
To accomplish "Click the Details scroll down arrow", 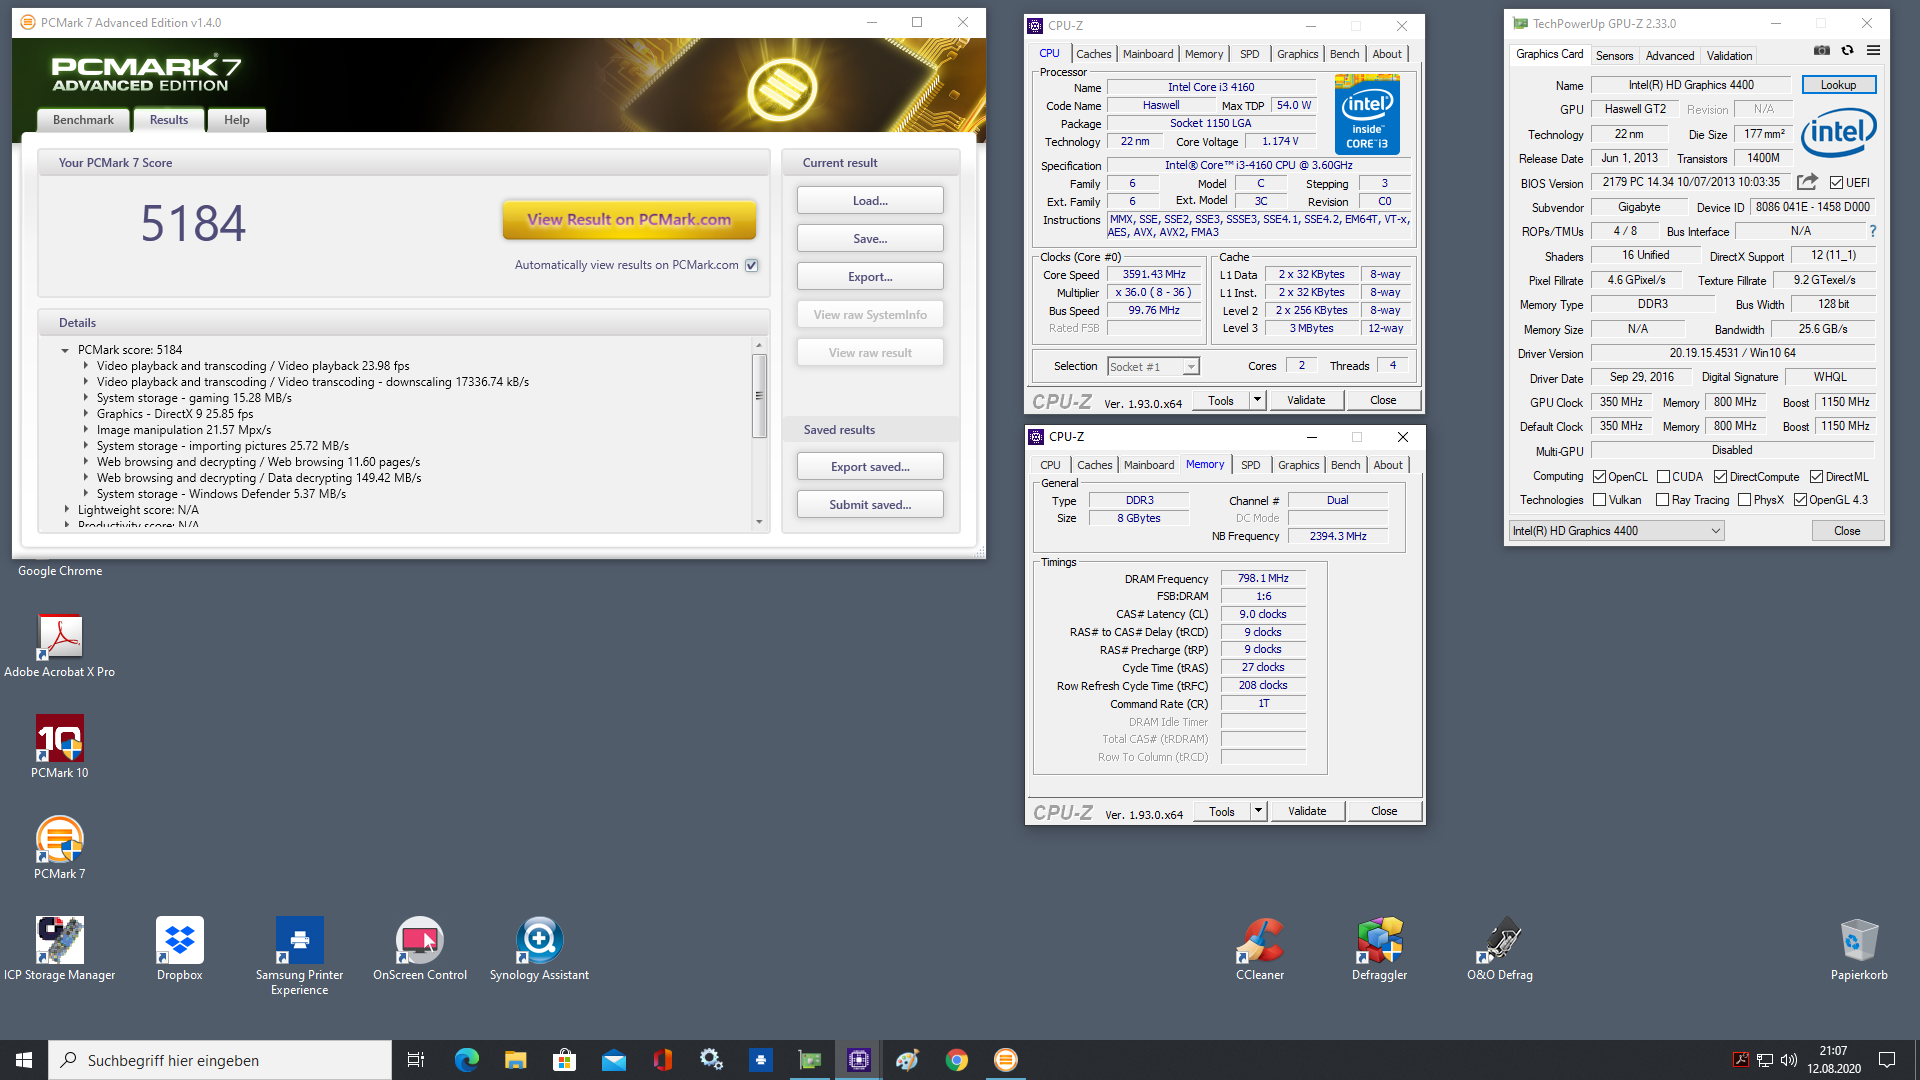I will [x=759, y=522].
